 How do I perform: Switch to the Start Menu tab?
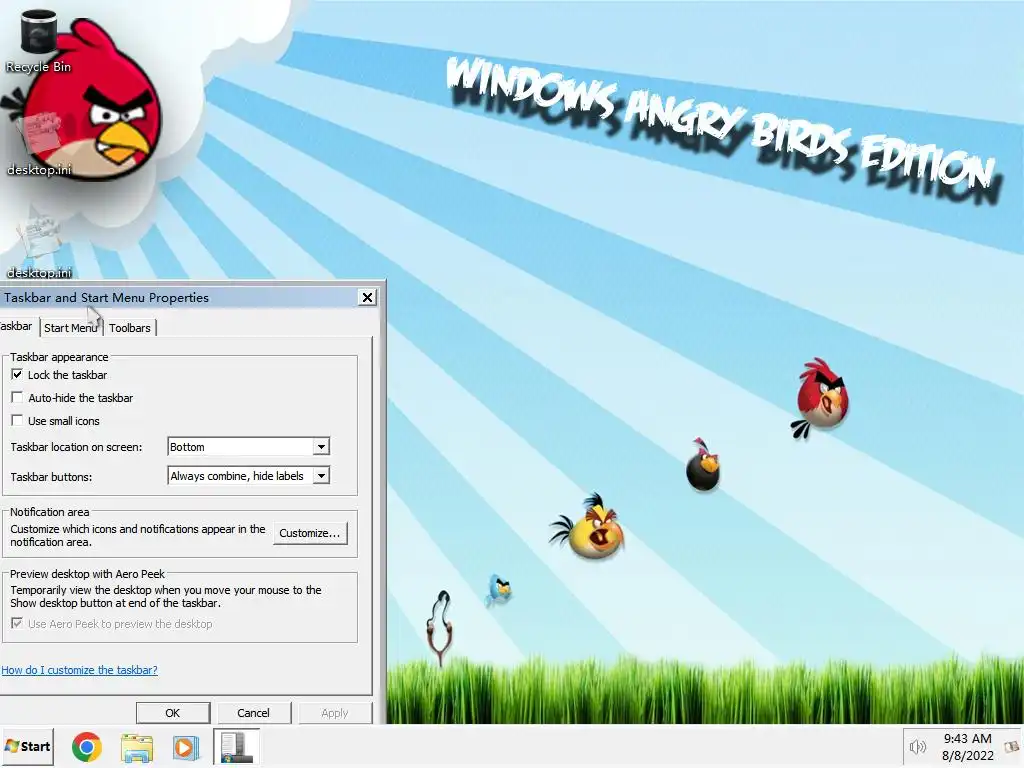click(71, 328)
